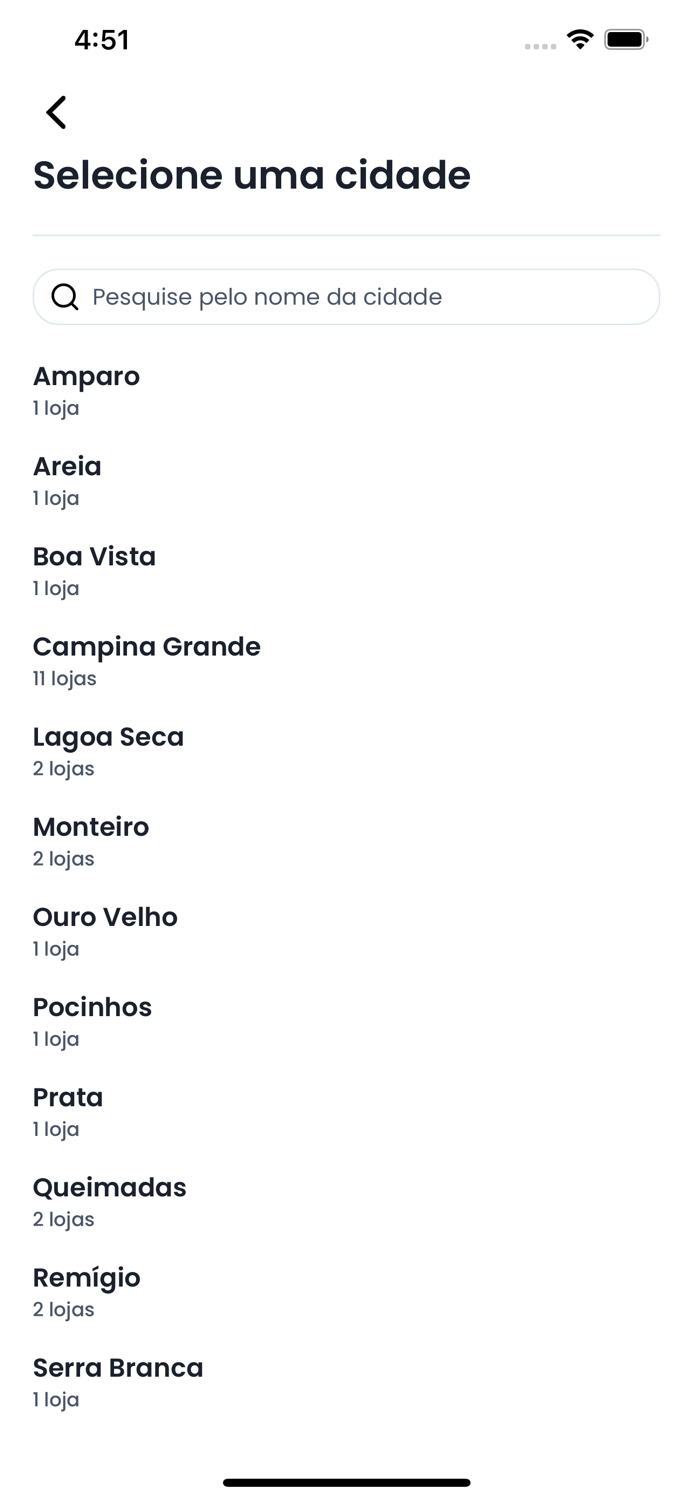The width and height of the screenshot is (693, 1500).
Task: Tap the magnifying glass search icon
Action: 65,296
